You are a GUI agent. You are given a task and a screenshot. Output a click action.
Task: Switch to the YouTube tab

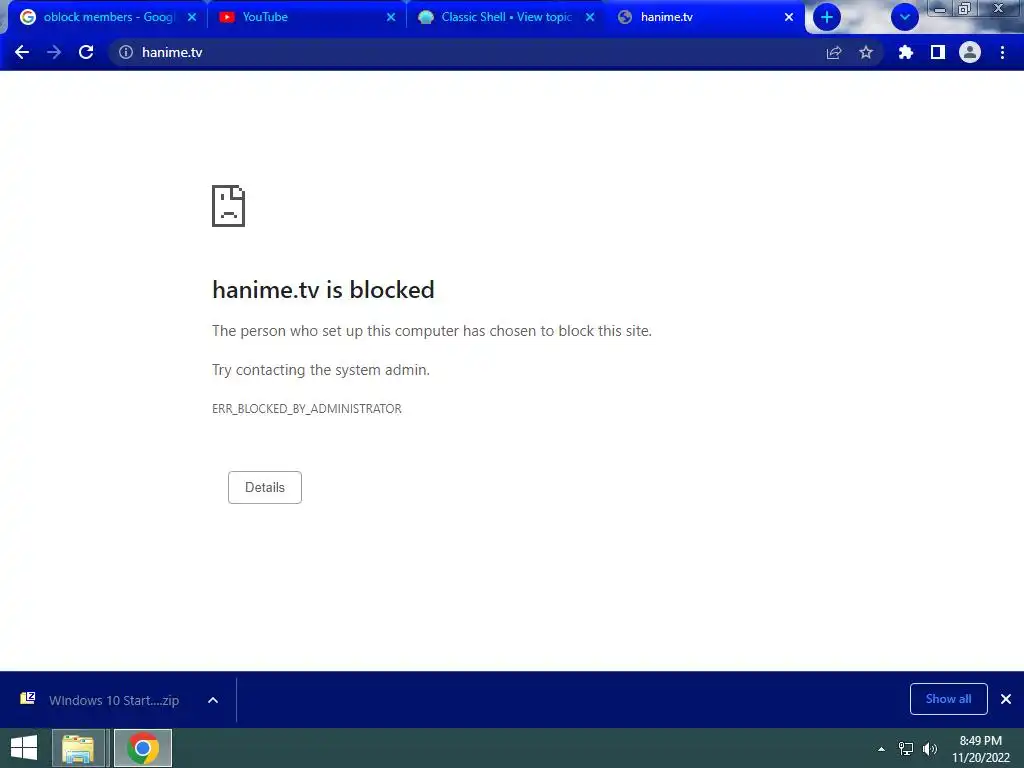307,17
